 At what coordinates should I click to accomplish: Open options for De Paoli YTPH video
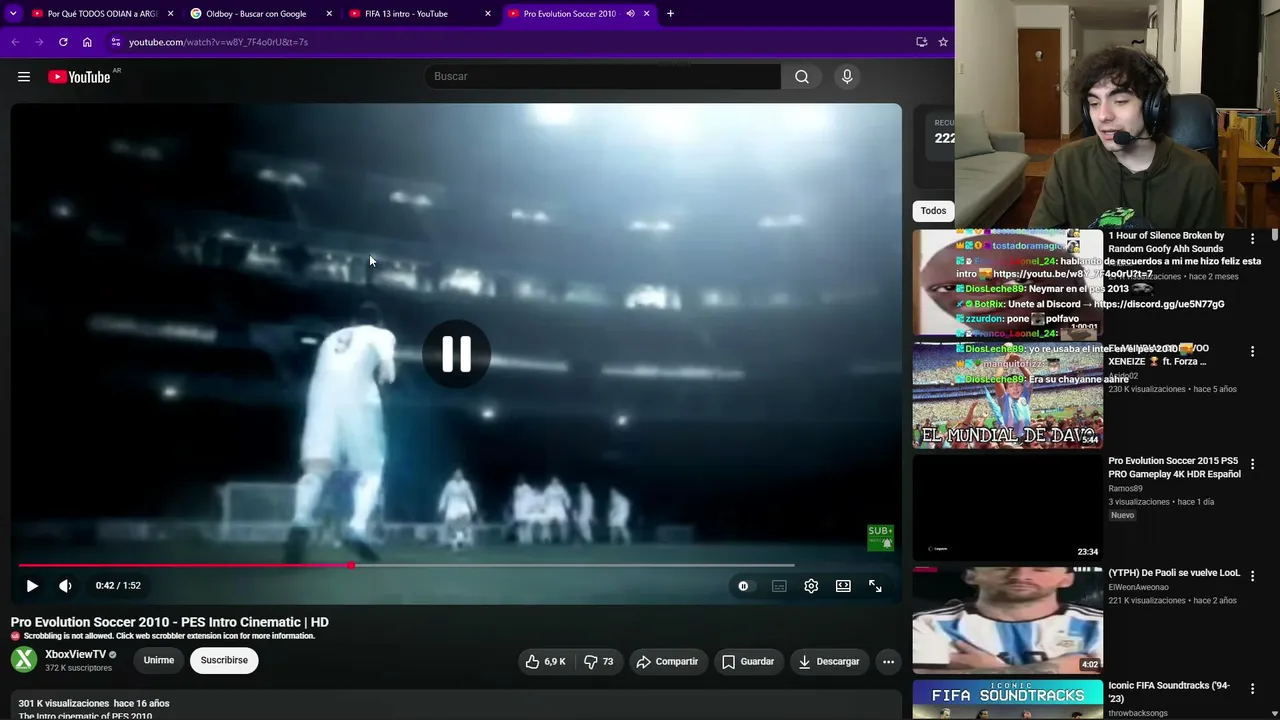pos(1252,576)
